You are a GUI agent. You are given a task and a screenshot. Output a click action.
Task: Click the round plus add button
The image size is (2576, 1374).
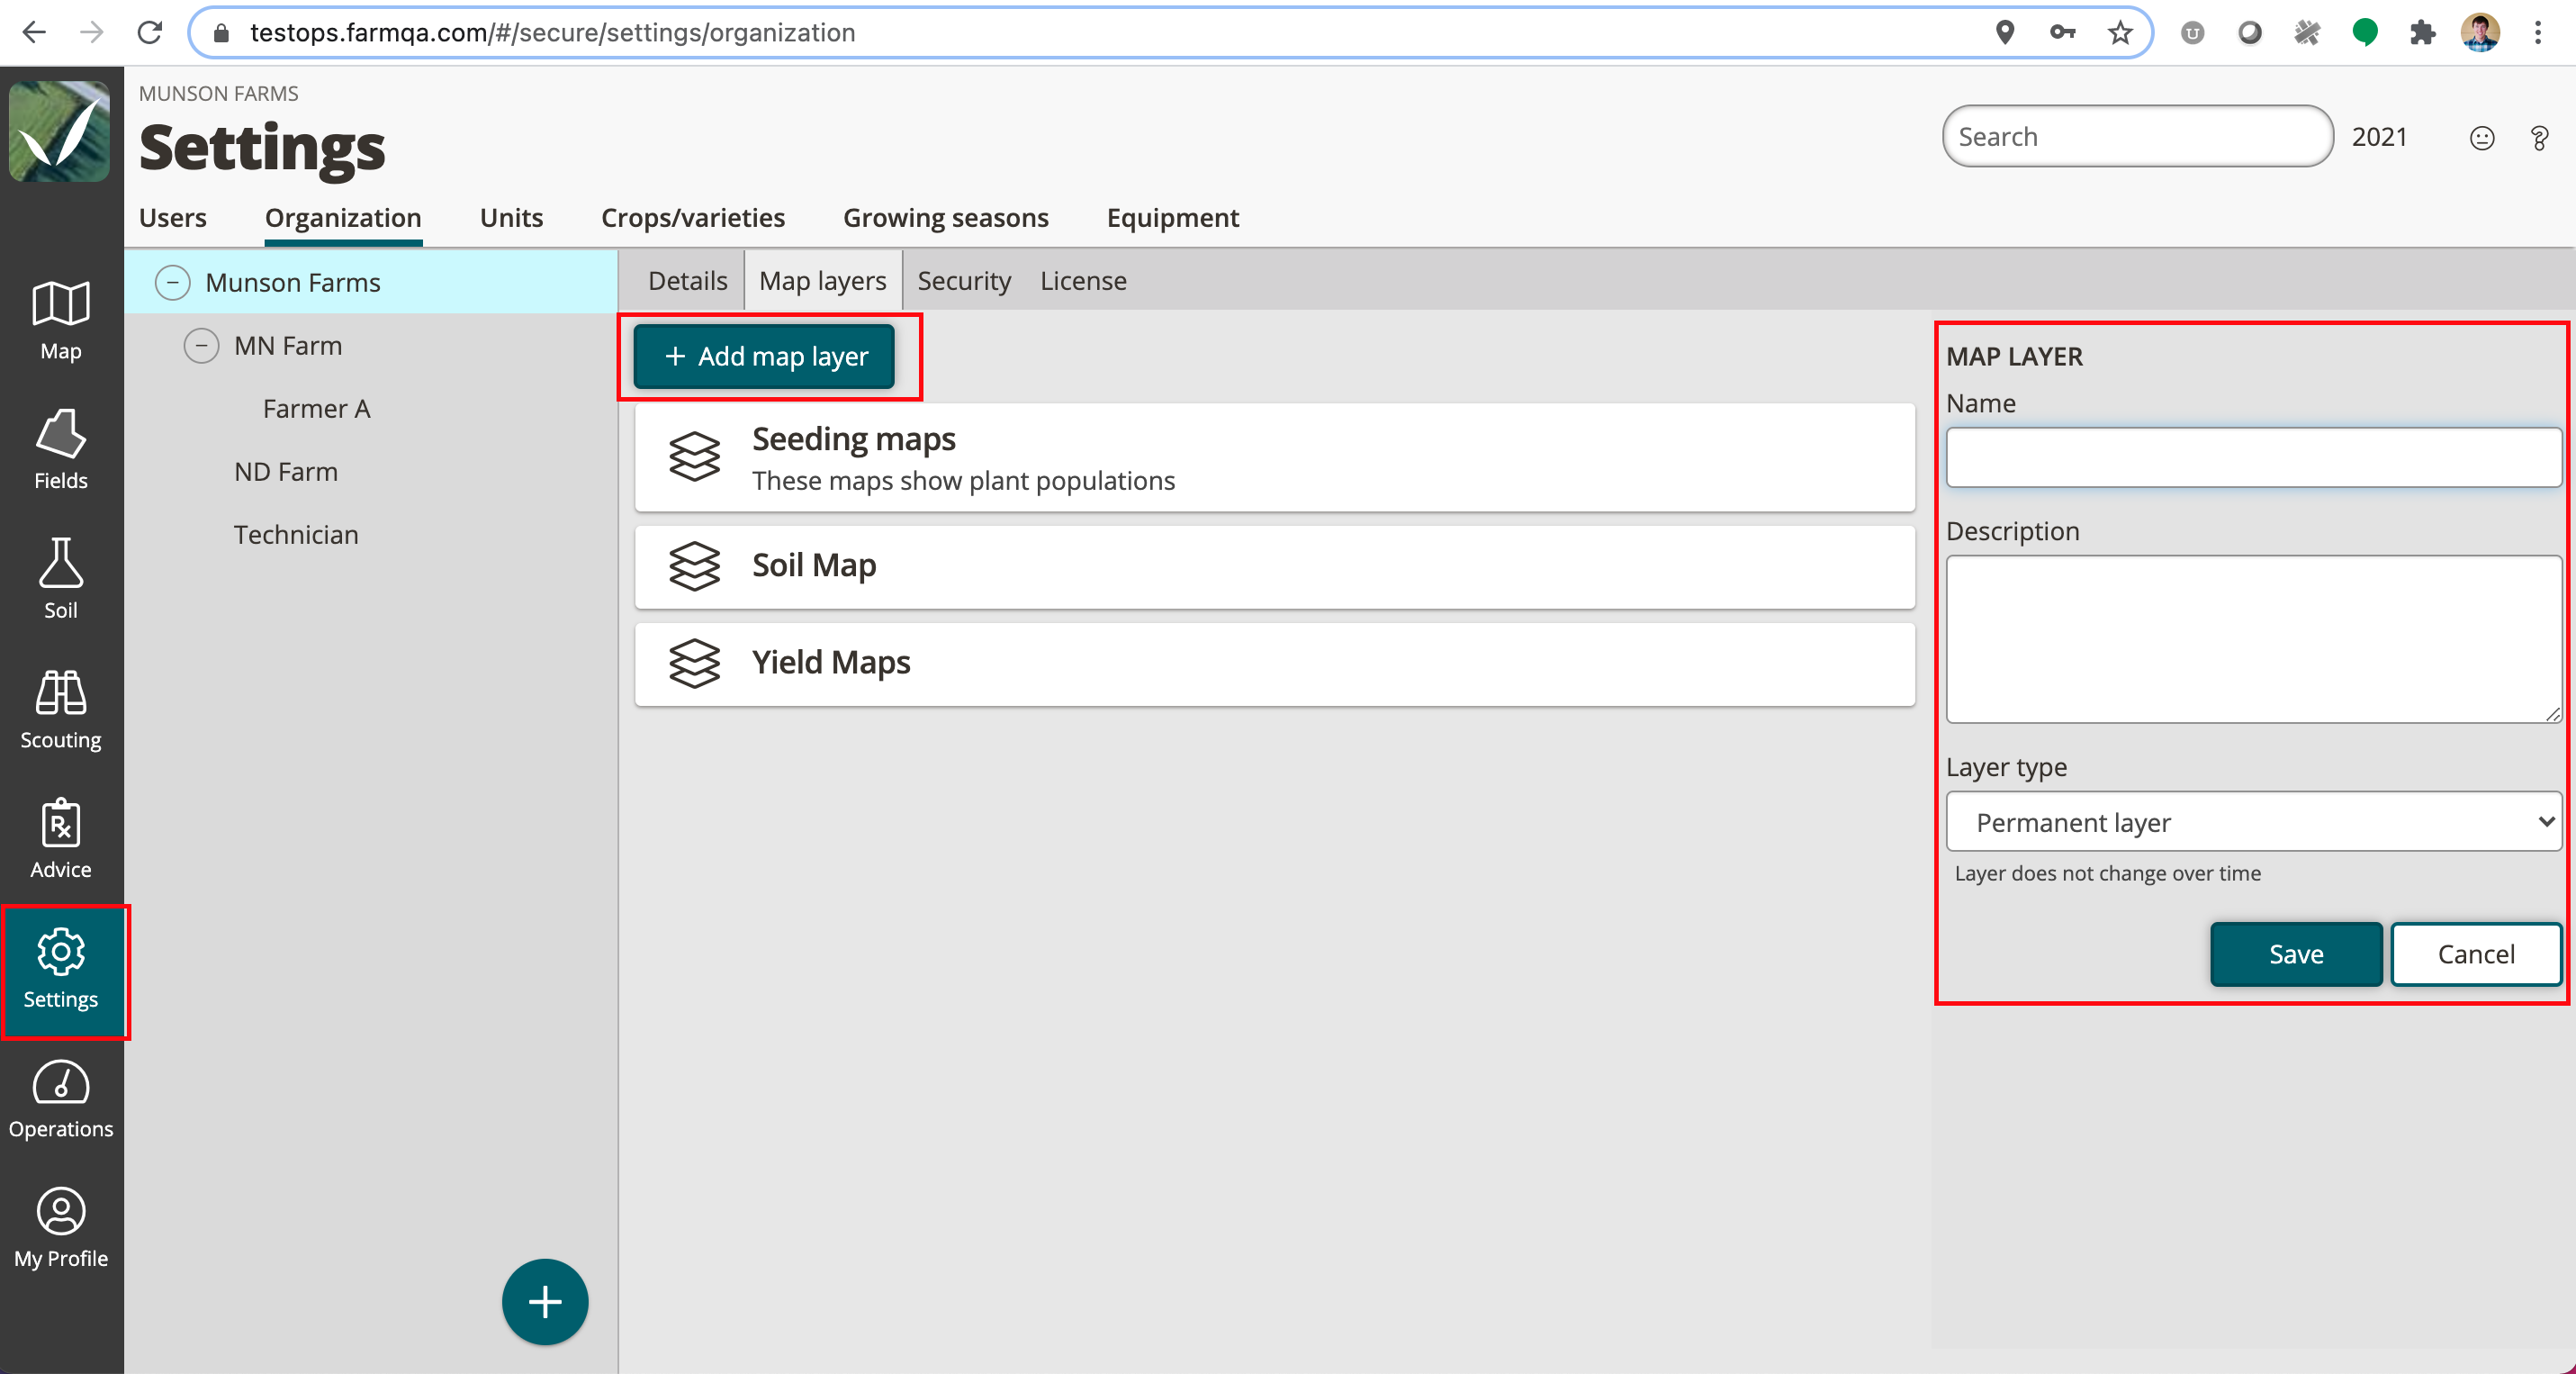(545, 1302)
